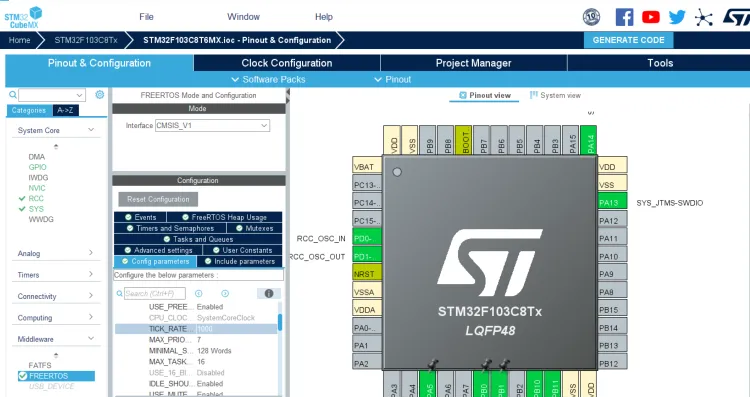
Task: Open the Facebook icon link
Action: click(x=624, y=17)
